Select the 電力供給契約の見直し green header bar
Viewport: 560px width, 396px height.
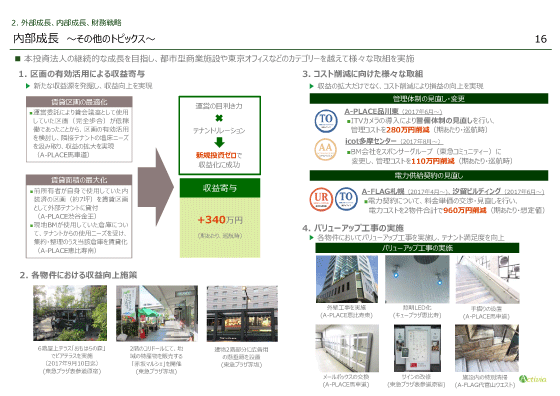point(429,175)
